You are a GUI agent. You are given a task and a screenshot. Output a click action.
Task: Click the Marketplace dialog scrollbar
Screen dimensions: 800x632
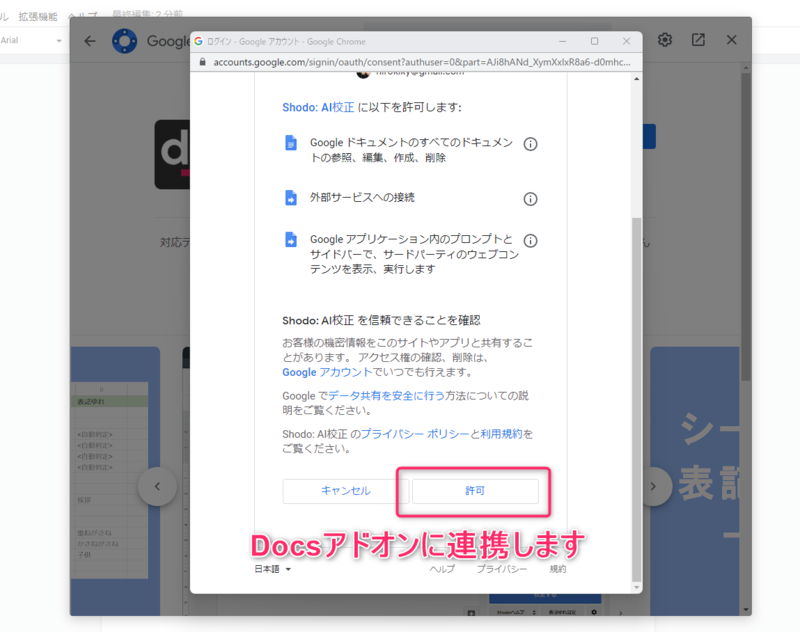(745, 227)
